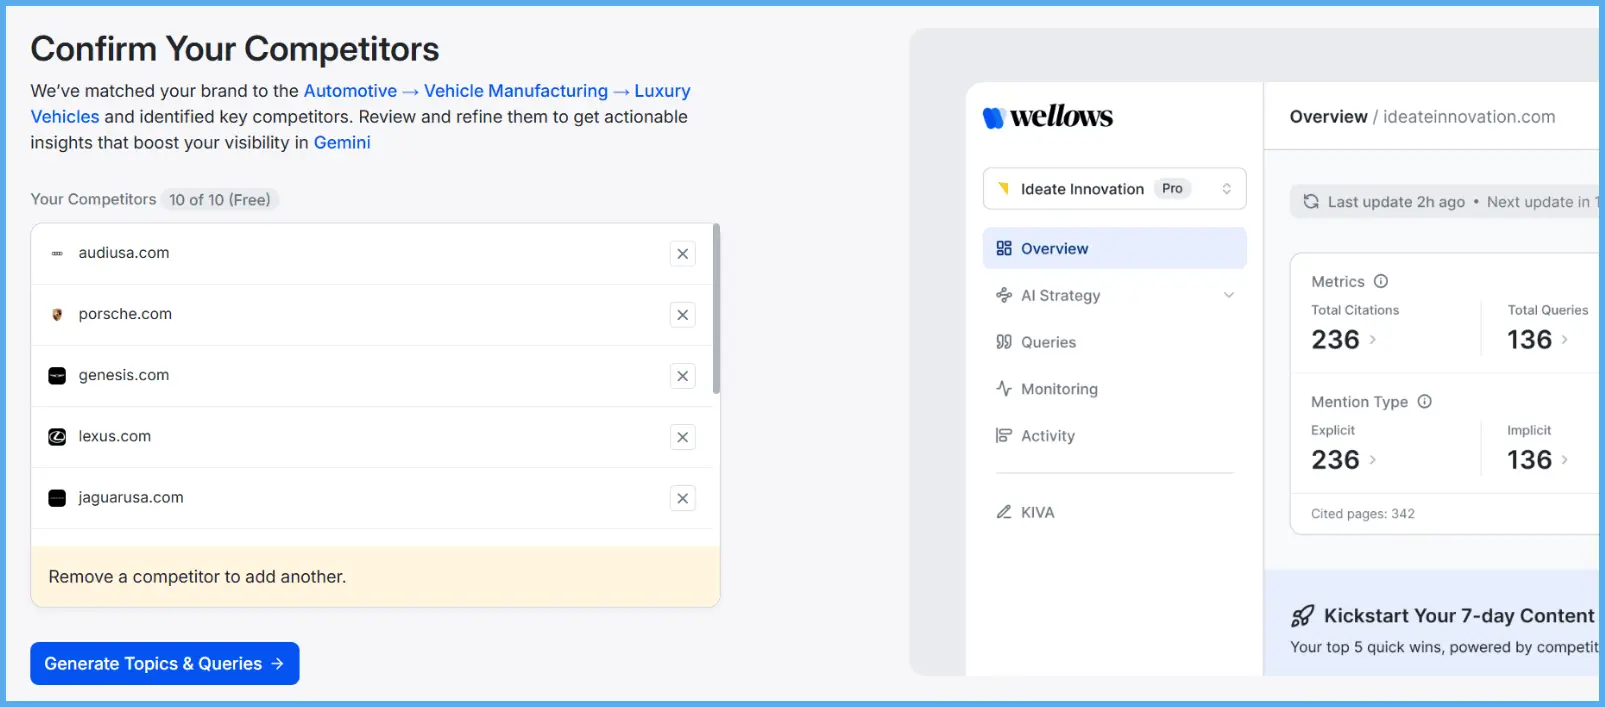Image resolution: width=1605 pixels, height=707 pixels.
Task: Click jaguarusa.com row text
Action: pyautogui.click(x=131, y=497)
